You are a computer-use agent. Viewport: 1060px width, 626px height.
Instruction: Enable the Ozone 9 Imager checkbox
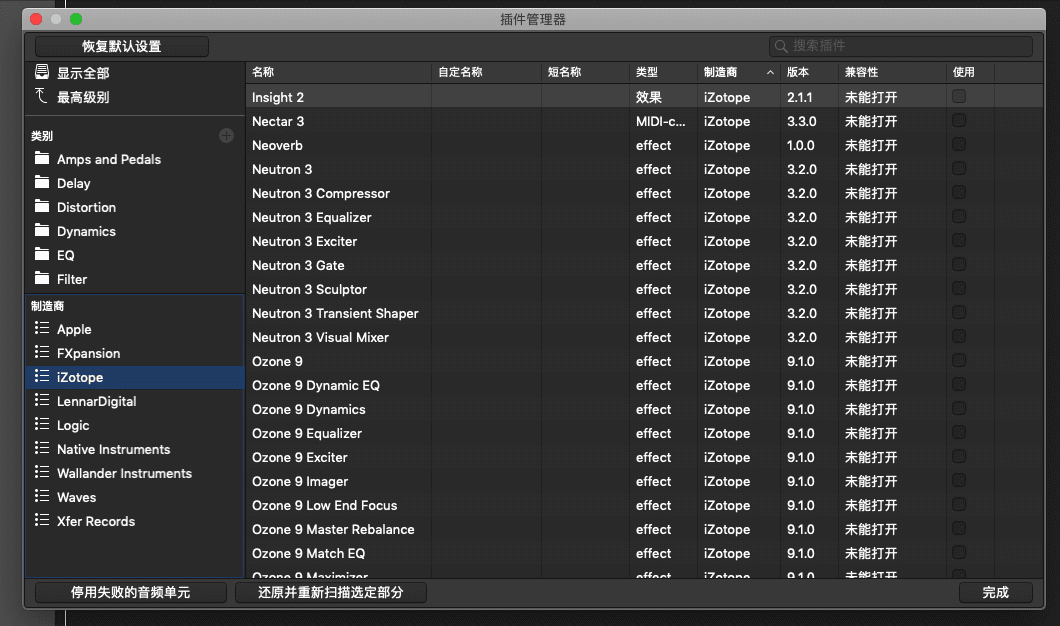959,481
